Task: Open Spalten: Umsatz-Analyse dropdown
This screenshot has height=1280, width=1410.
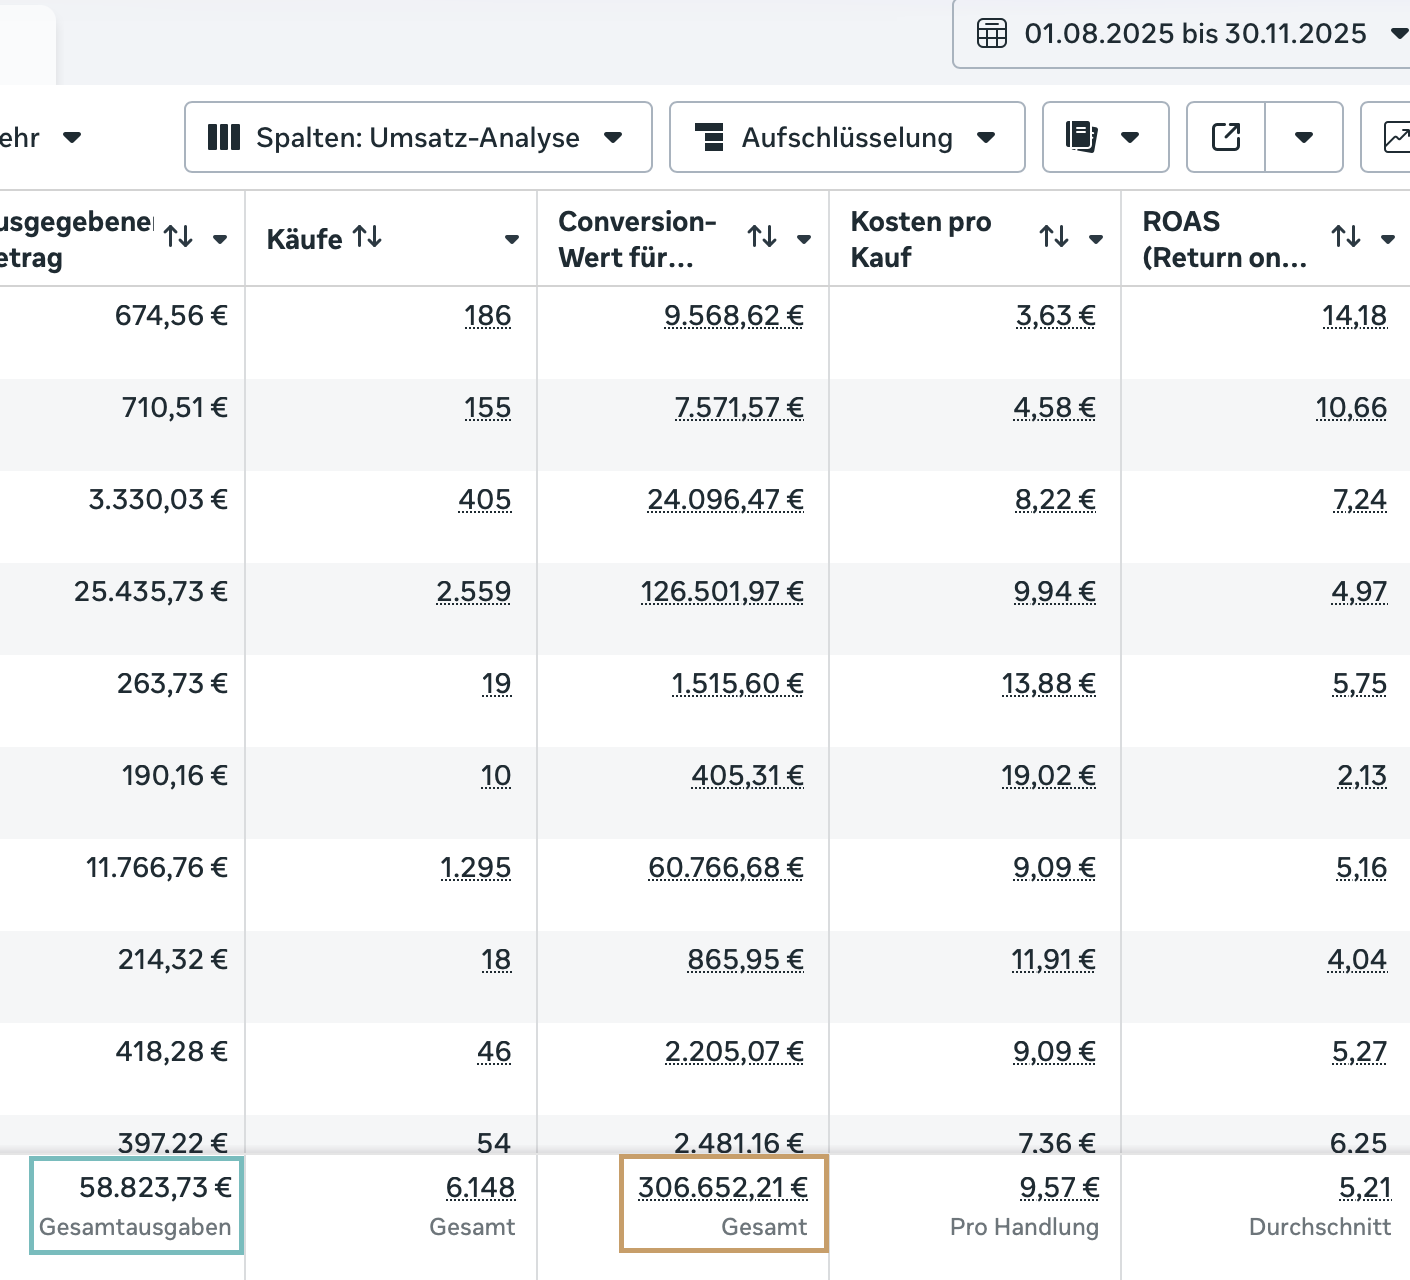Action: [417, 137]
